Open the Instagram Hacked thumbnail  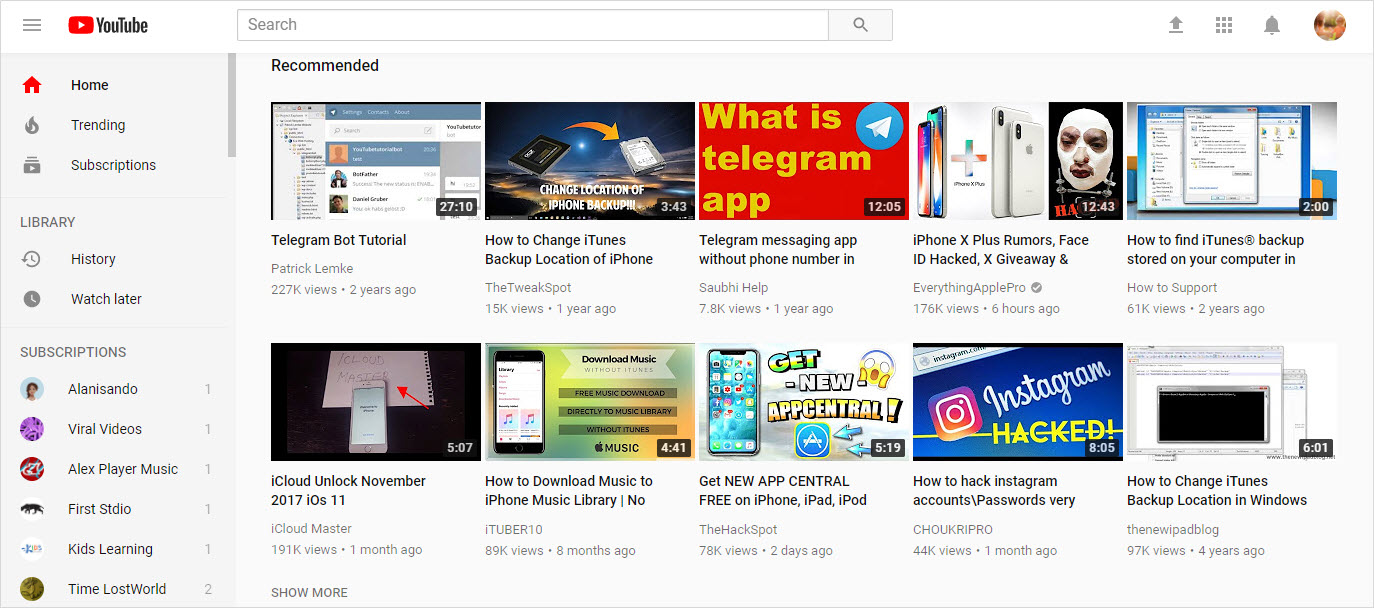1018,402
